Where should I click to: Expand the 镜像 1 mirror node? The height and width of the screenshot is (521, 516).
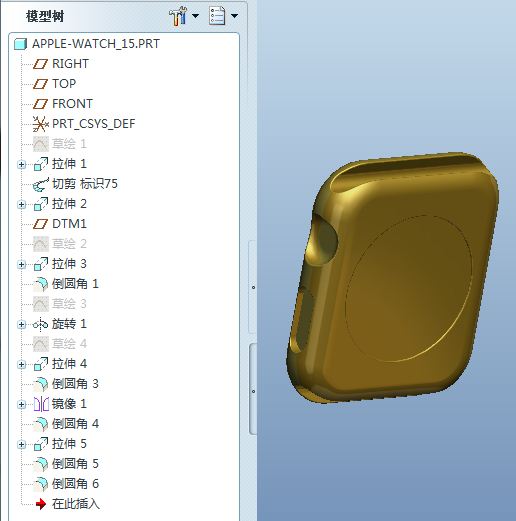tap(22, 404)
